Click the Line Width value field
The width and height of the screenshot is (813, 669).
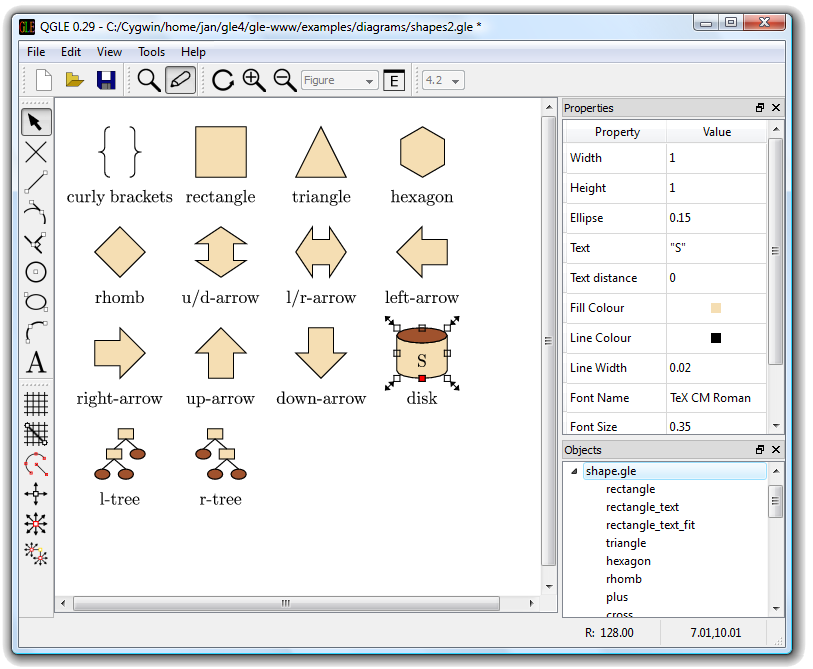coord(715,368)
